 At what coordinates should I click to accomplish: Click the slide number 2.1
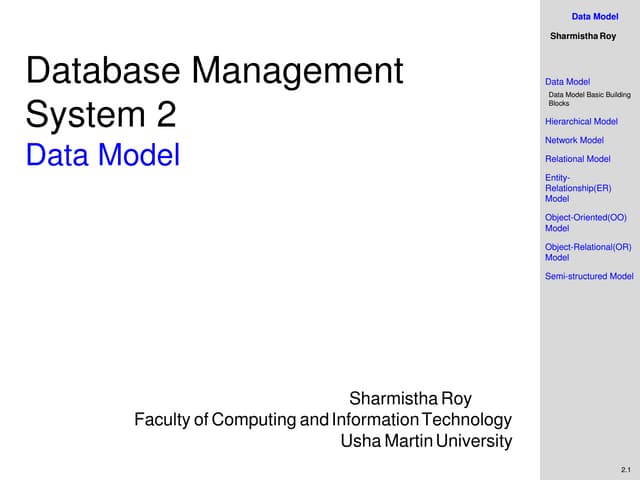pos(626,469)
